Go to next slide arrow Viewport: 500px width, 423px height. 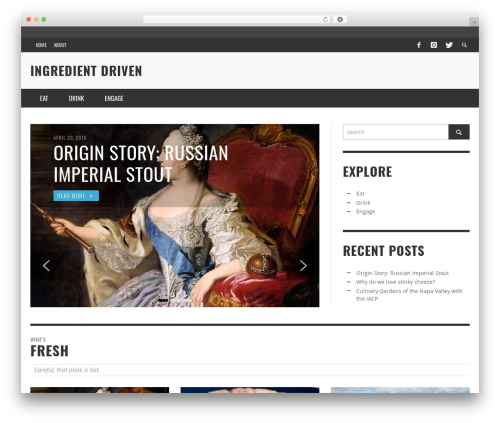click(x=303, y=266)
